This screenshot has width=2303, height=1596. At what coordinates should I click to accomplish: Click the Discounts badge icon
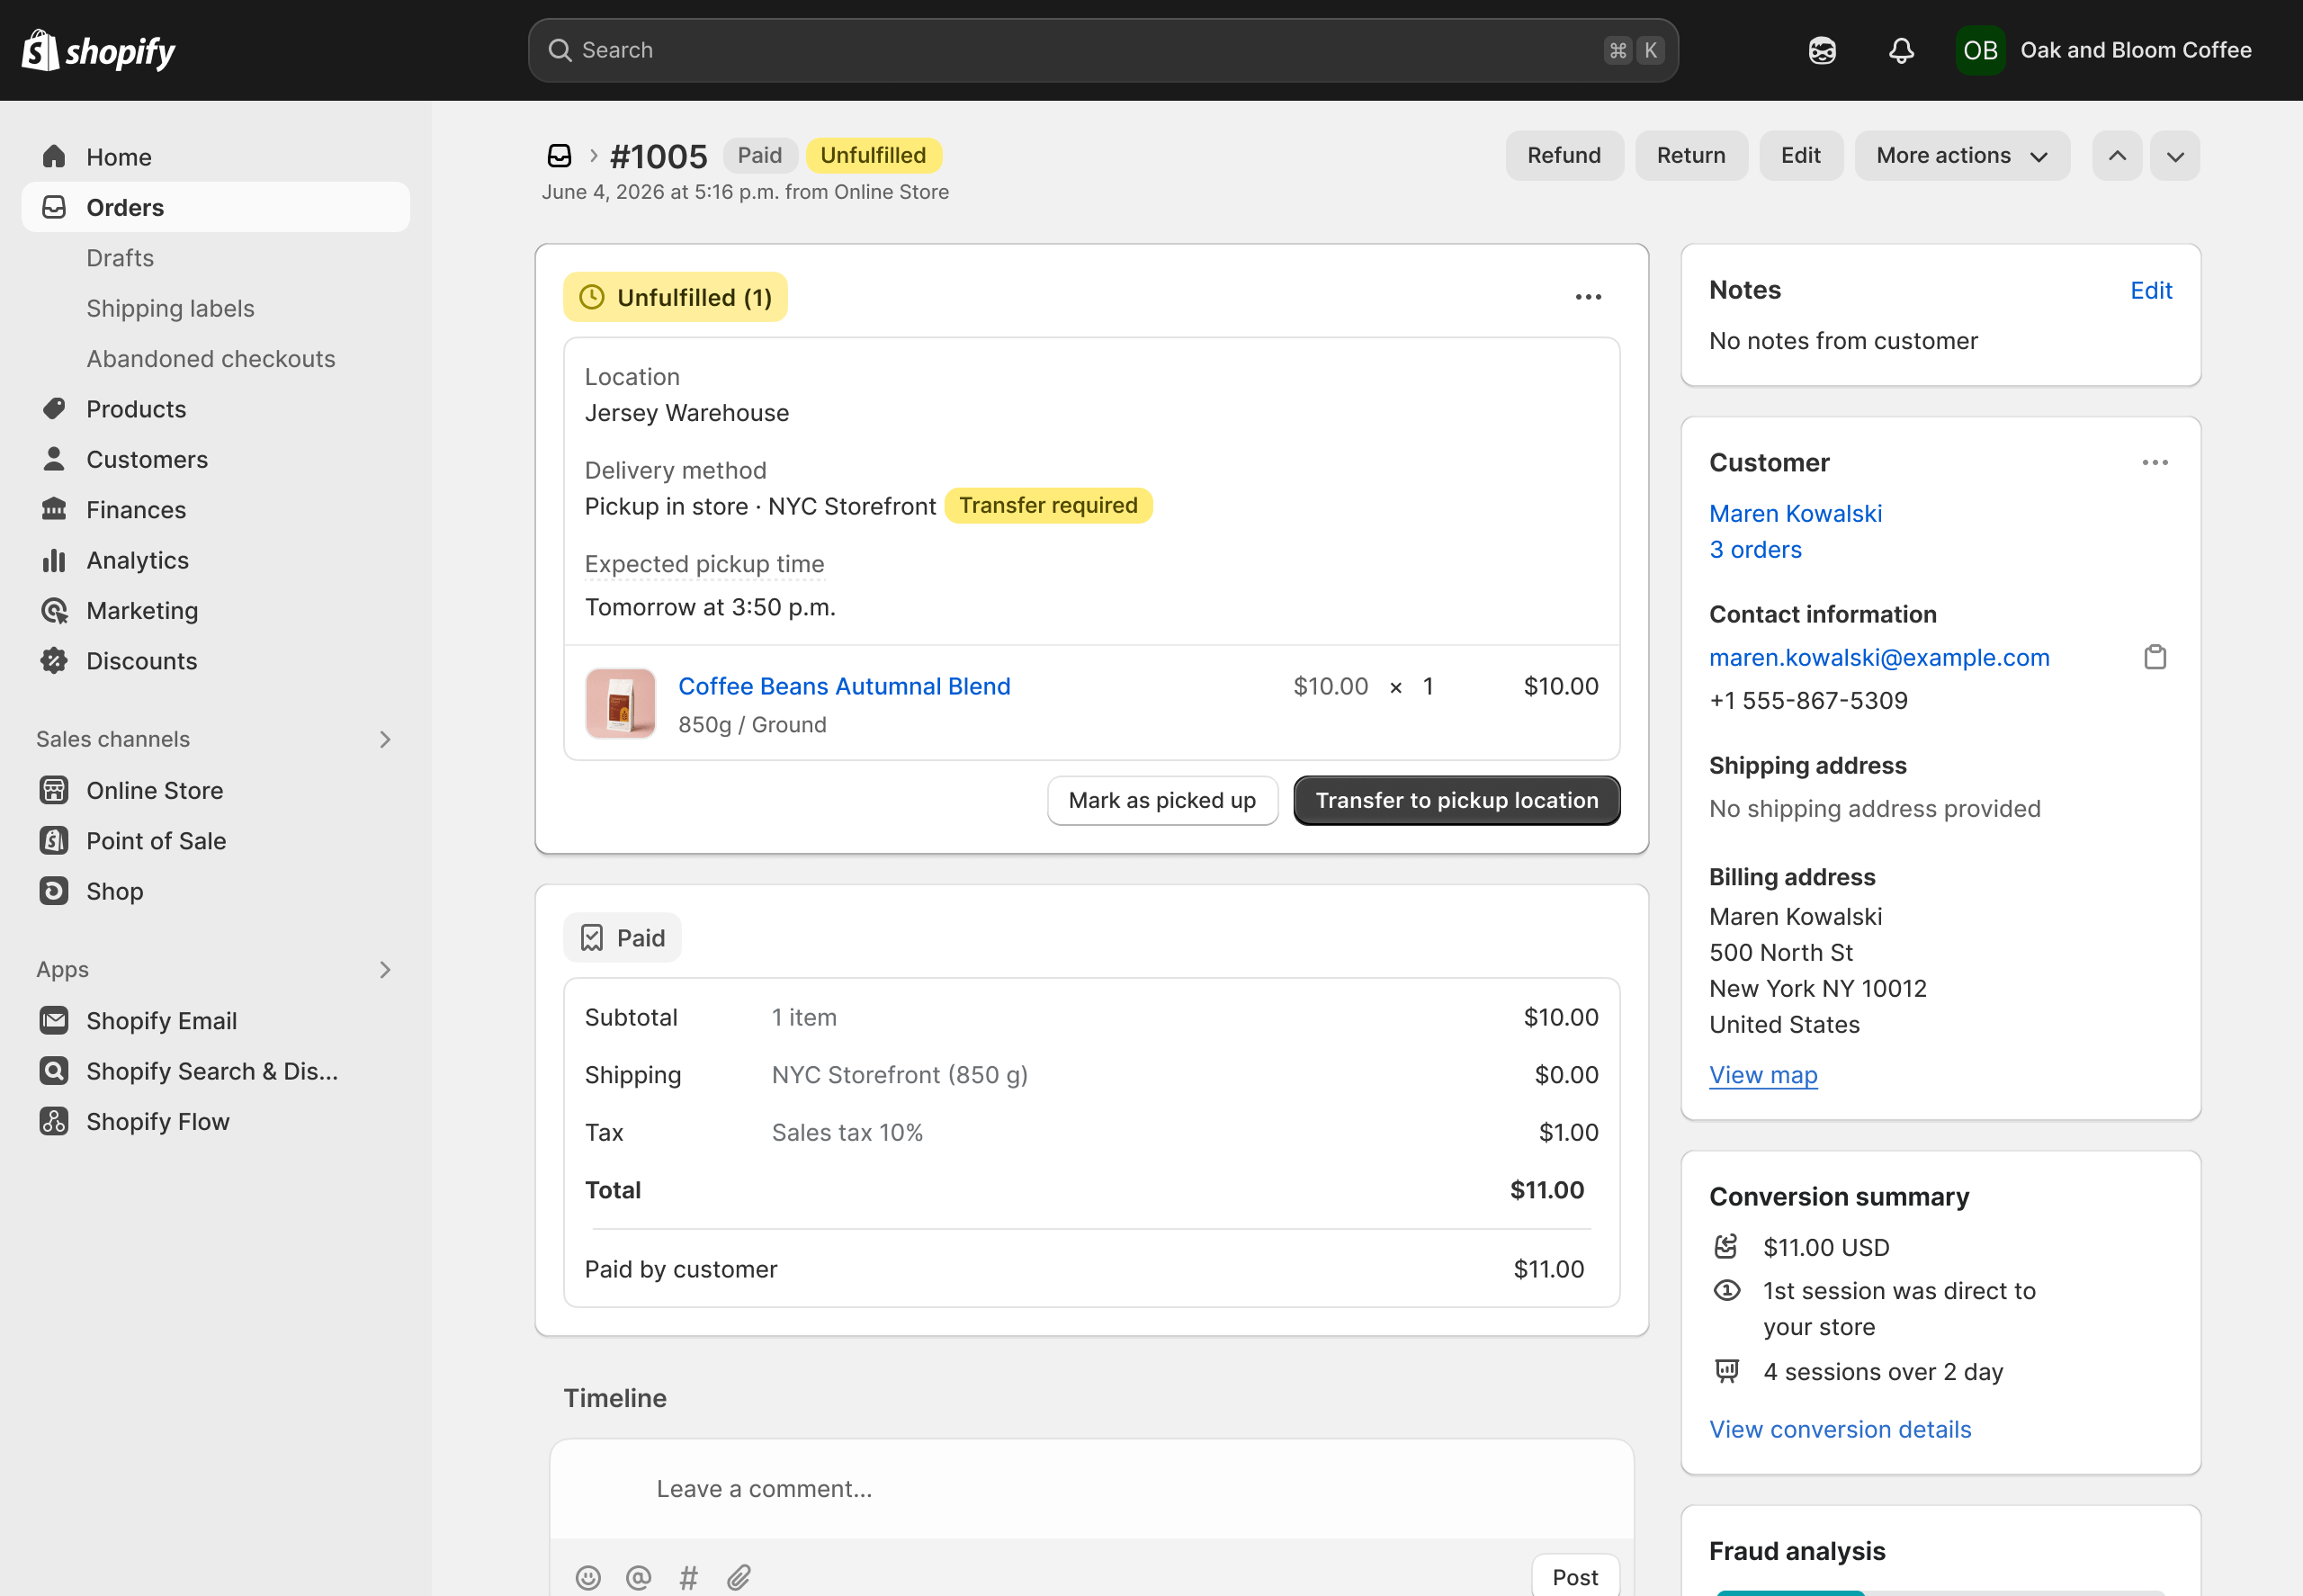point(54,661)
